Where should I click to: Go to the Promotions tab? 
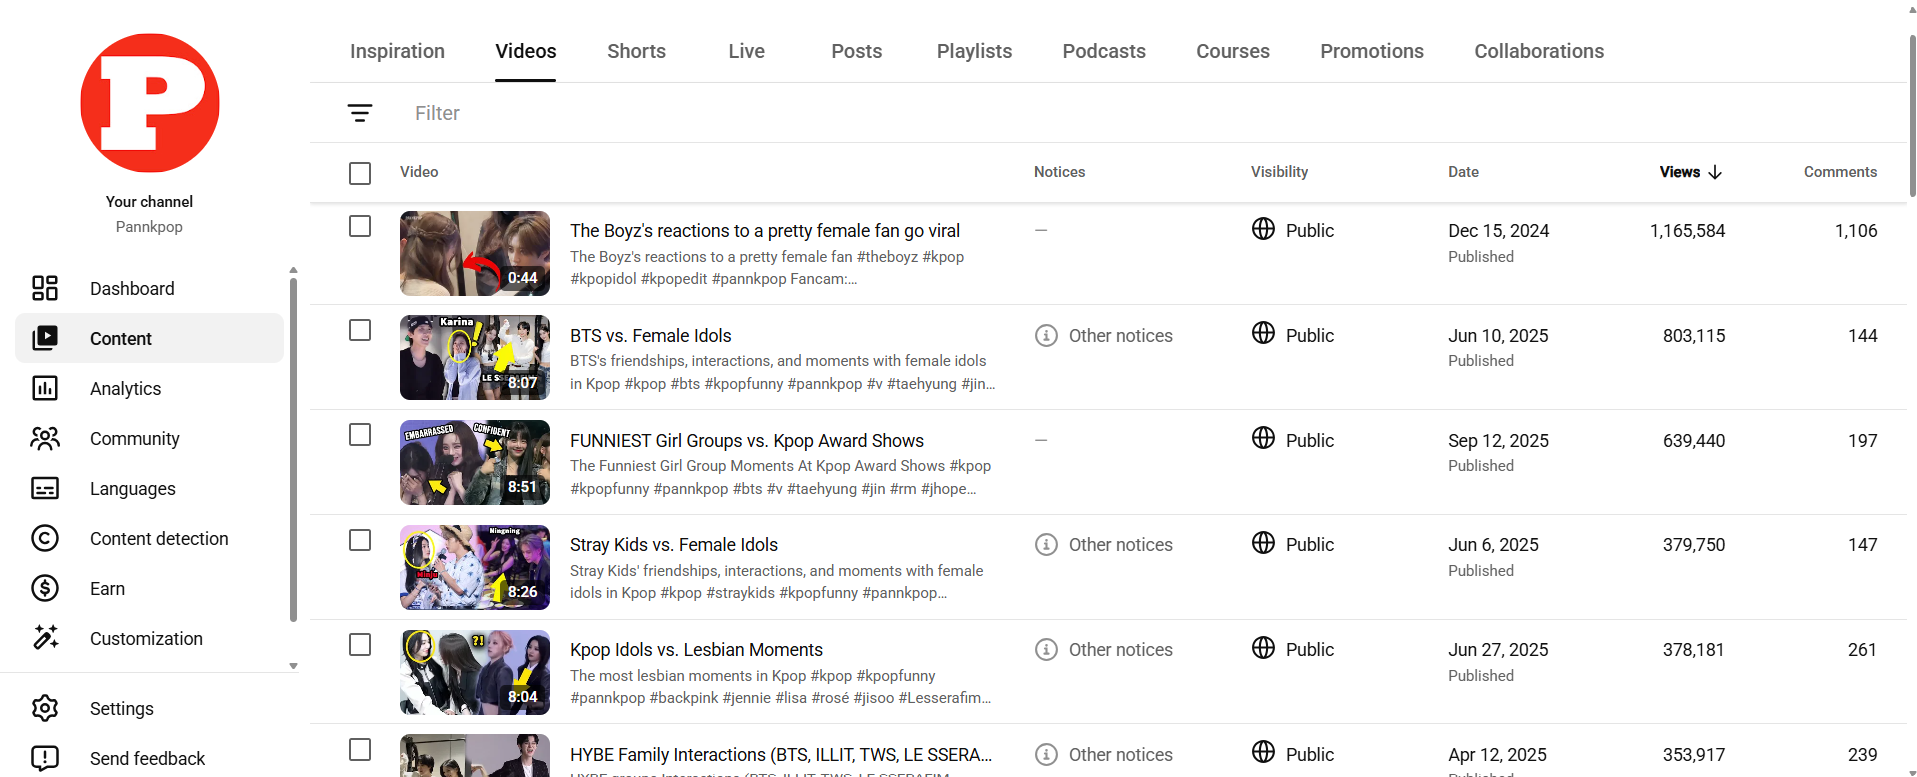(1372, 51)
